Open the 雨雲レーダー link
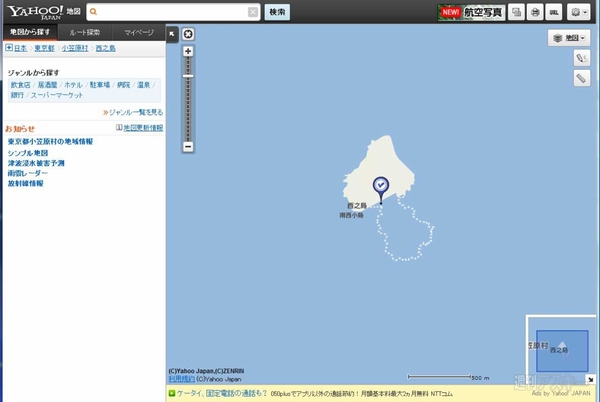The width and height of the screenshot is (600, 402). pos(28,173)
